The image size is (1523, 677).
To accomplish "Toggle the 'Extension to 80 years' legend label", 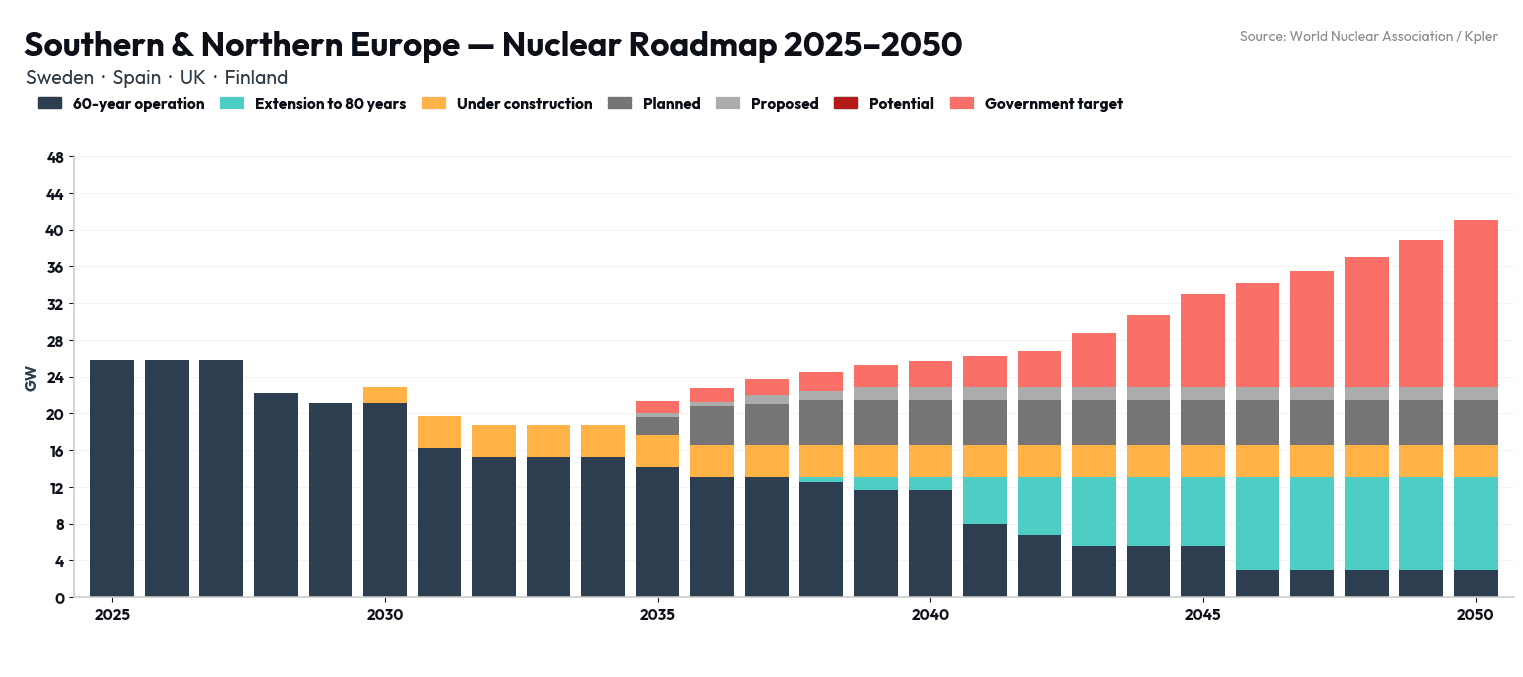I will (330, 104).
